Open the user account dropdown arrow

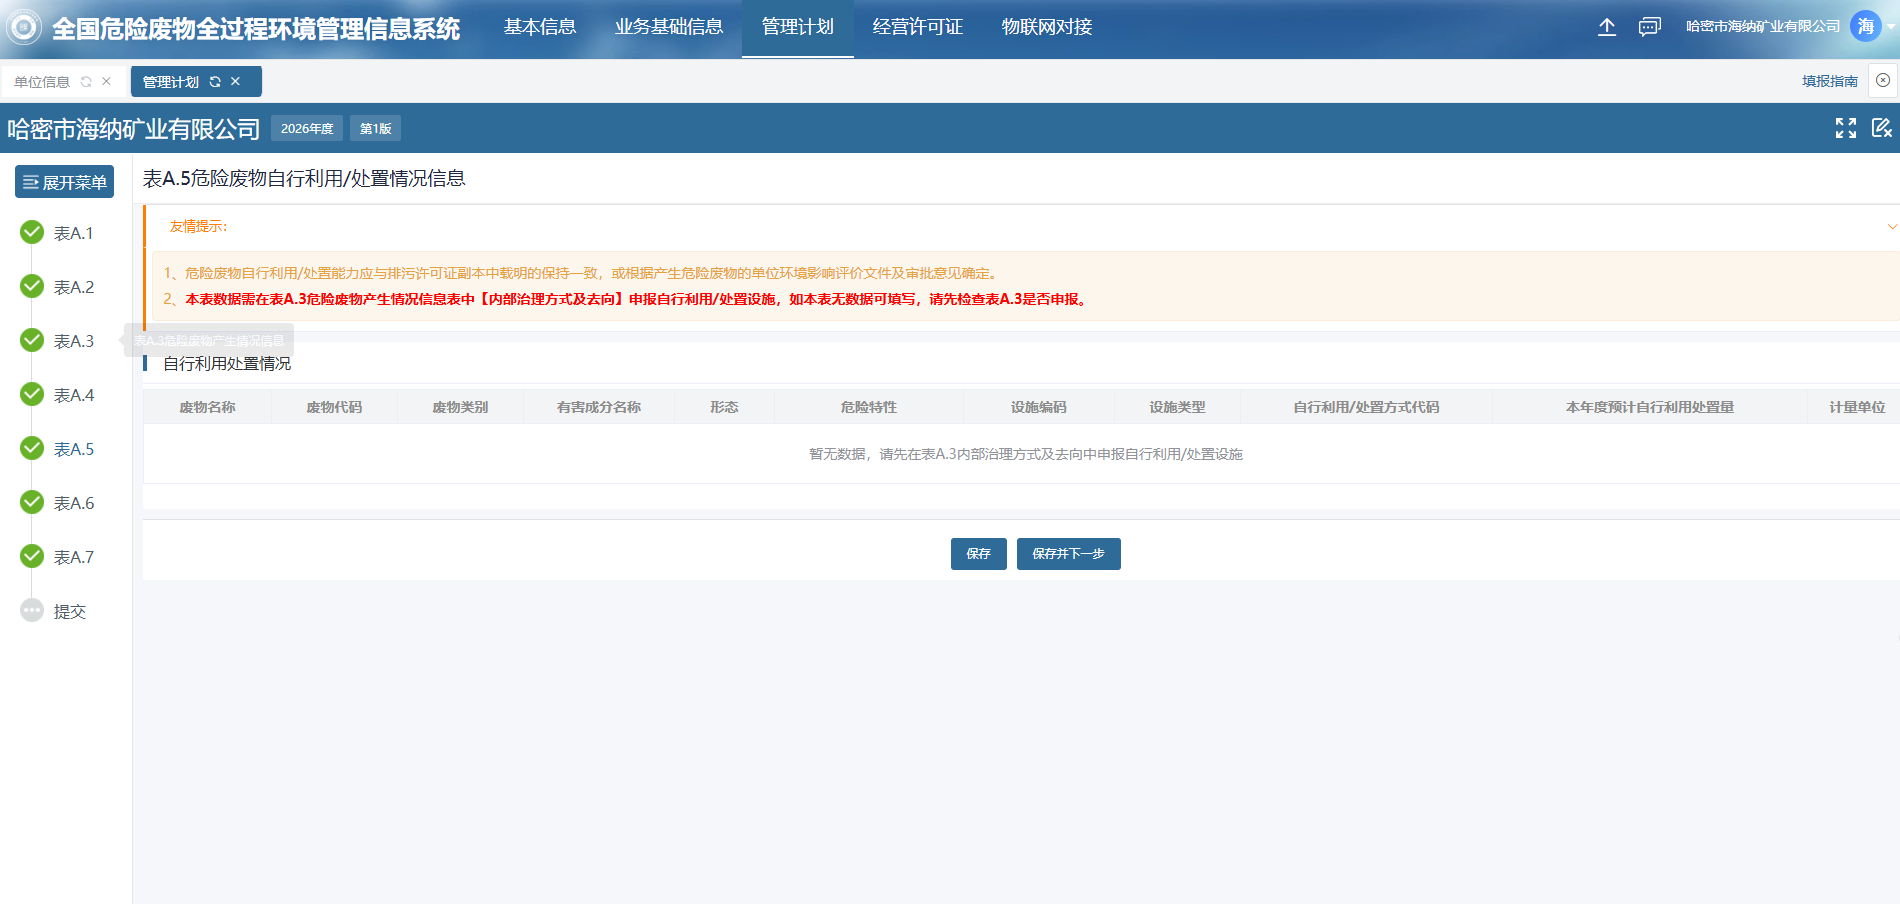(x=1890, y=27)
